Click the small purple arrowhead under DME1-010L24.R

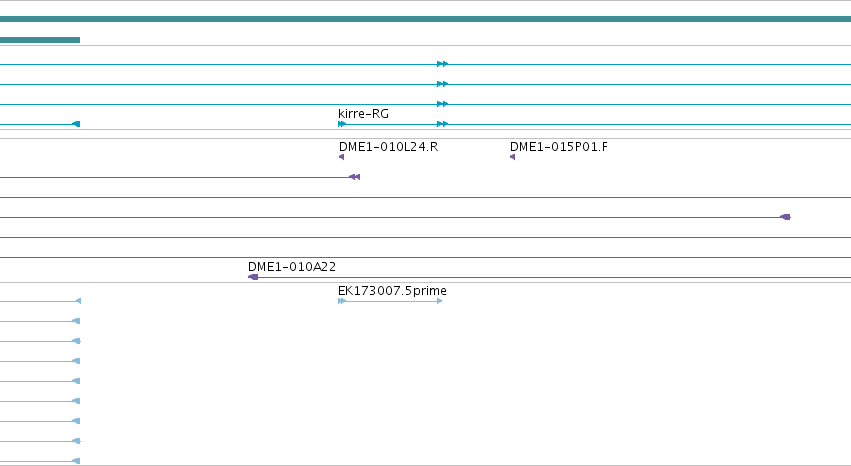(x=341, y=157)
